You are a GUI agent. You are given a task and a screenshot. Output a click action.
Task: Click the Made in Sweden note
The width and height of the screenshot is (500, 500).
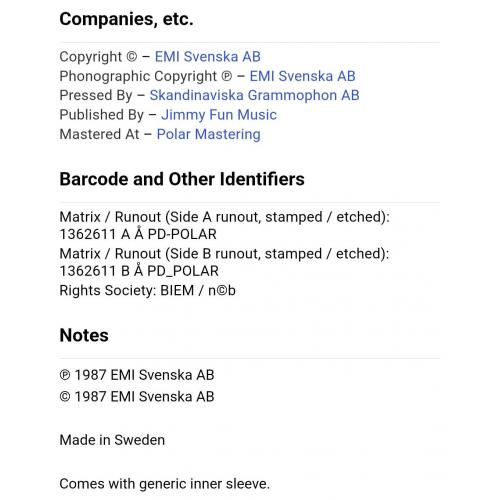pyautogui.click(x=112, y=440)
